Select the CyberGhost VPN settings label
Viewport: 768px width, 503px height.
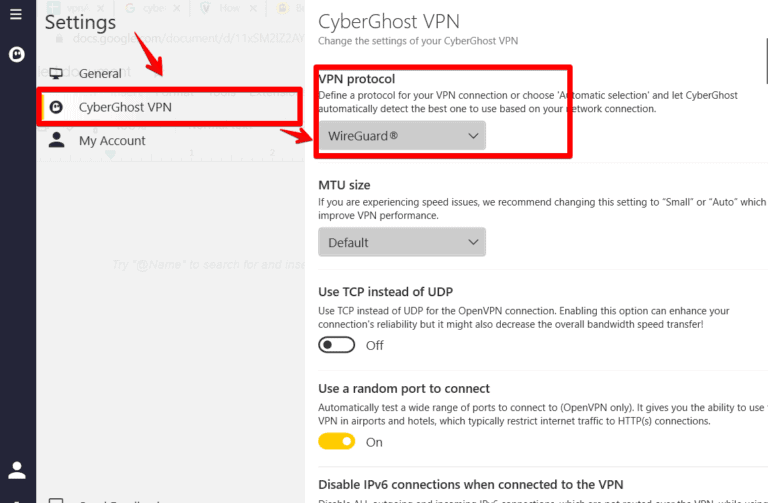pos(125,107)
